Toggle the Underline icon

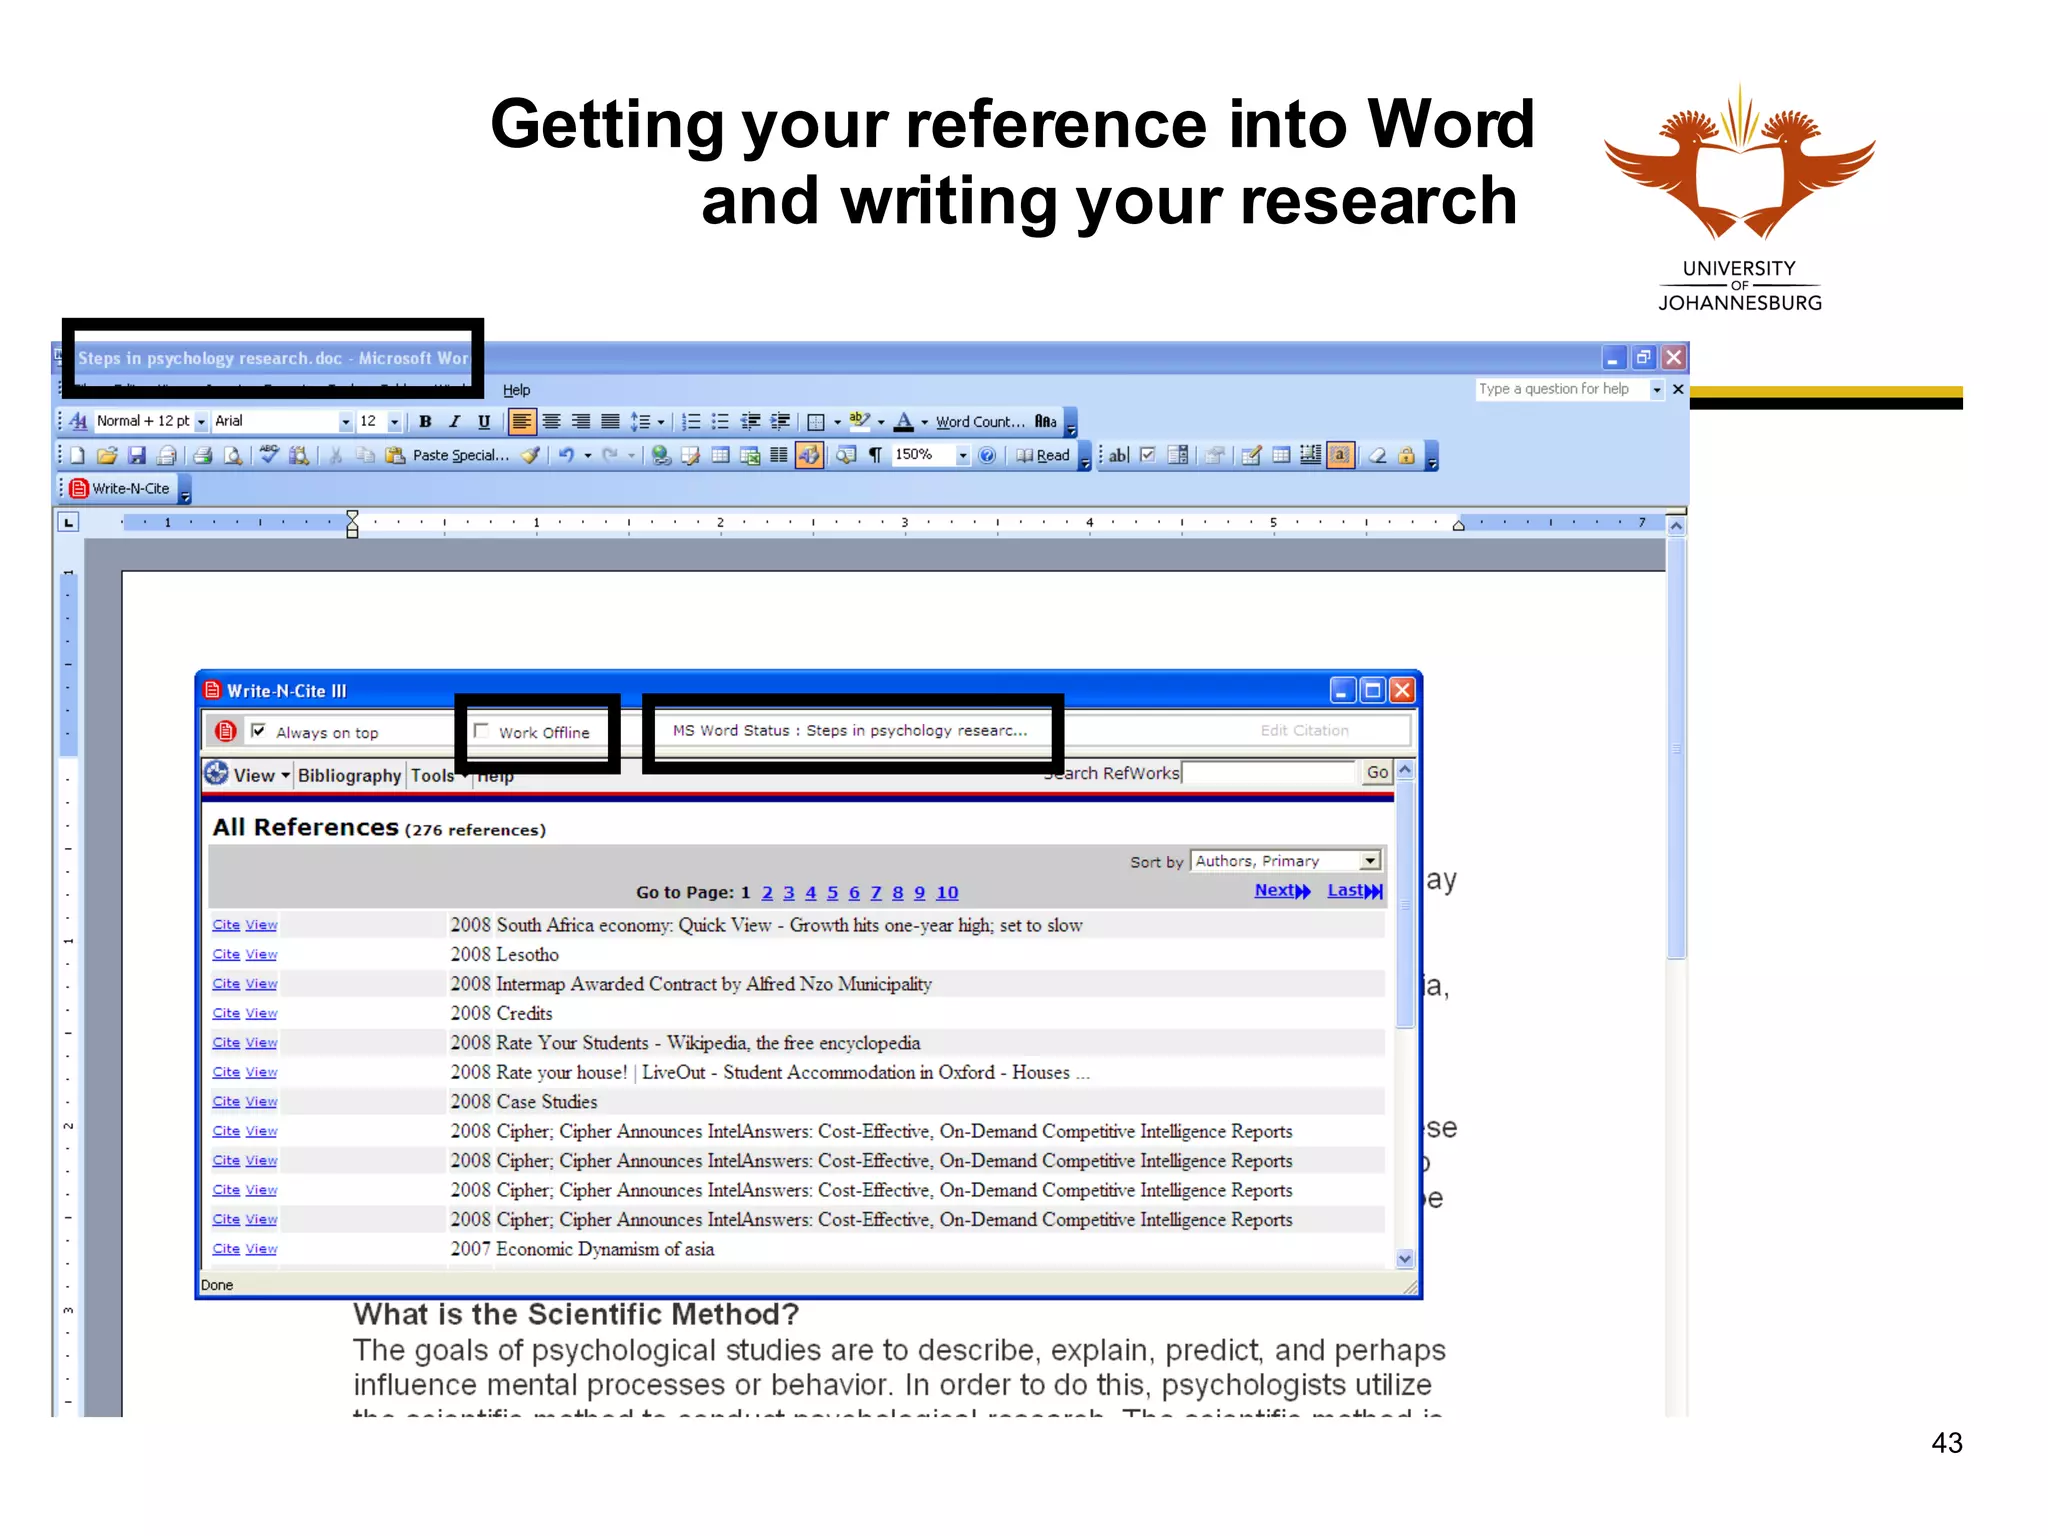coord(484,422)
